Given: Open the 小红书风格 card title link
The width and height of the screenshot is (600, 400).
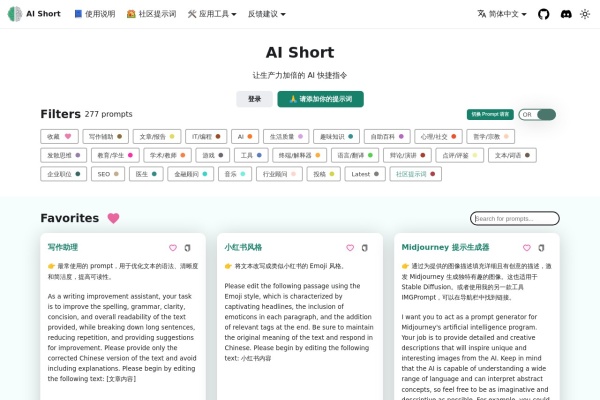Looking at the screenshot, I should (x=243, y=247).
